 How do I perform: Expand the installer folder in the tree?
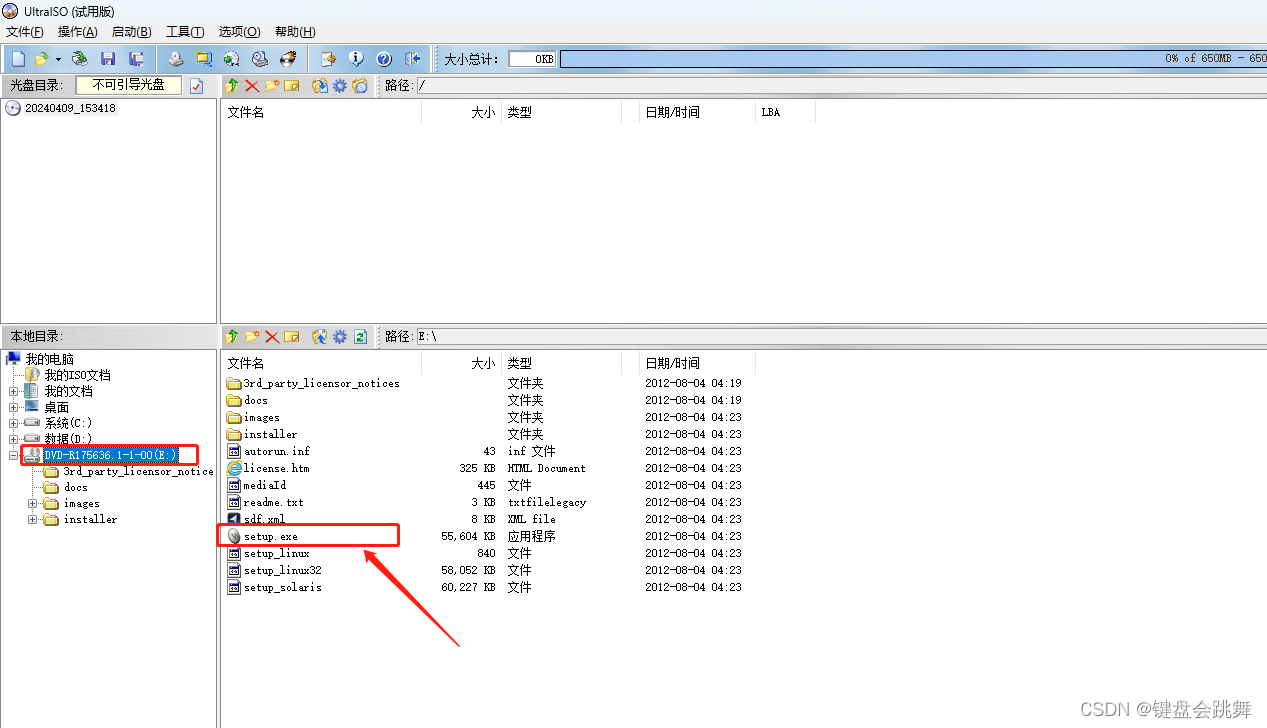click(33, 519)
